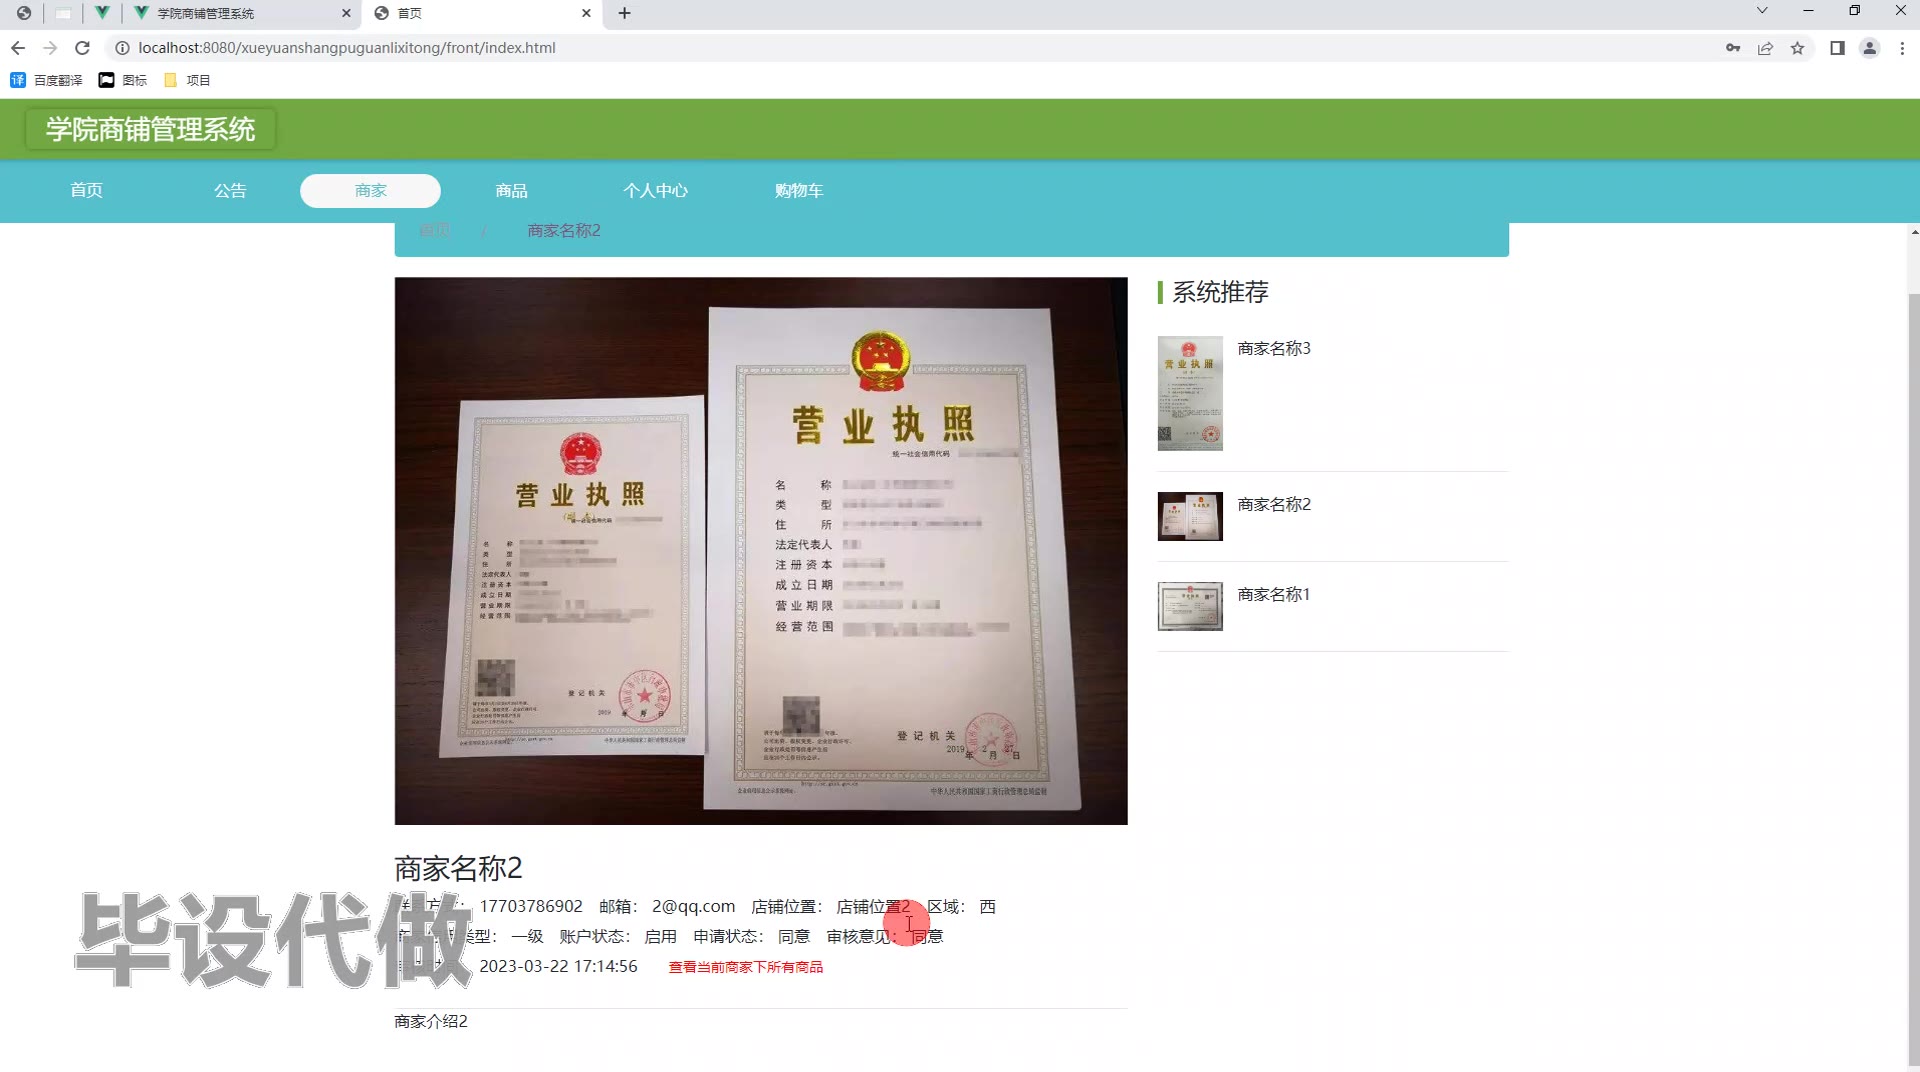Click the 商家名称3 recommendation title
The width and height of the screenshot is (1920, 1072).
(x=1274, y=348)
